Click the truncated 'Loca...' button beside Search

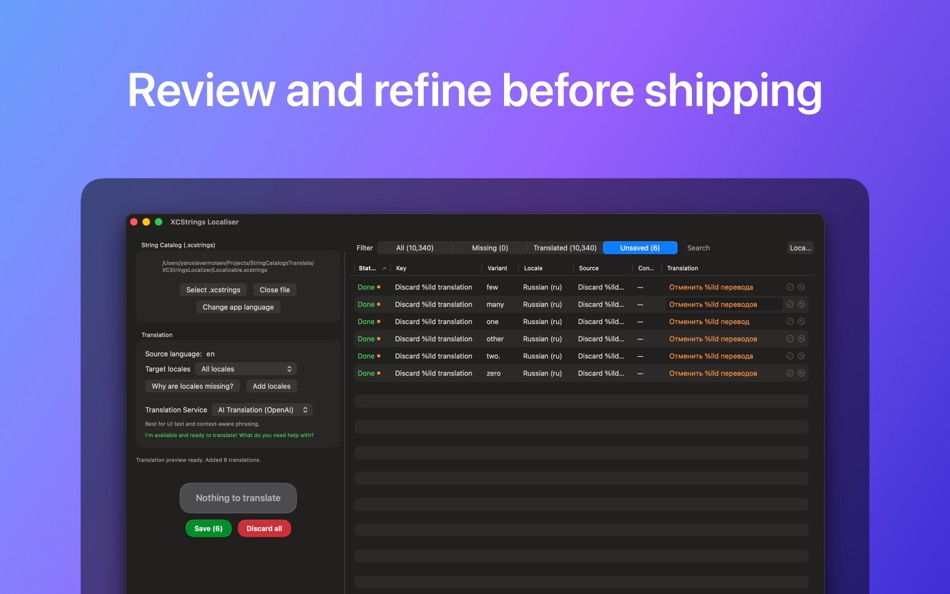[800, 248]
